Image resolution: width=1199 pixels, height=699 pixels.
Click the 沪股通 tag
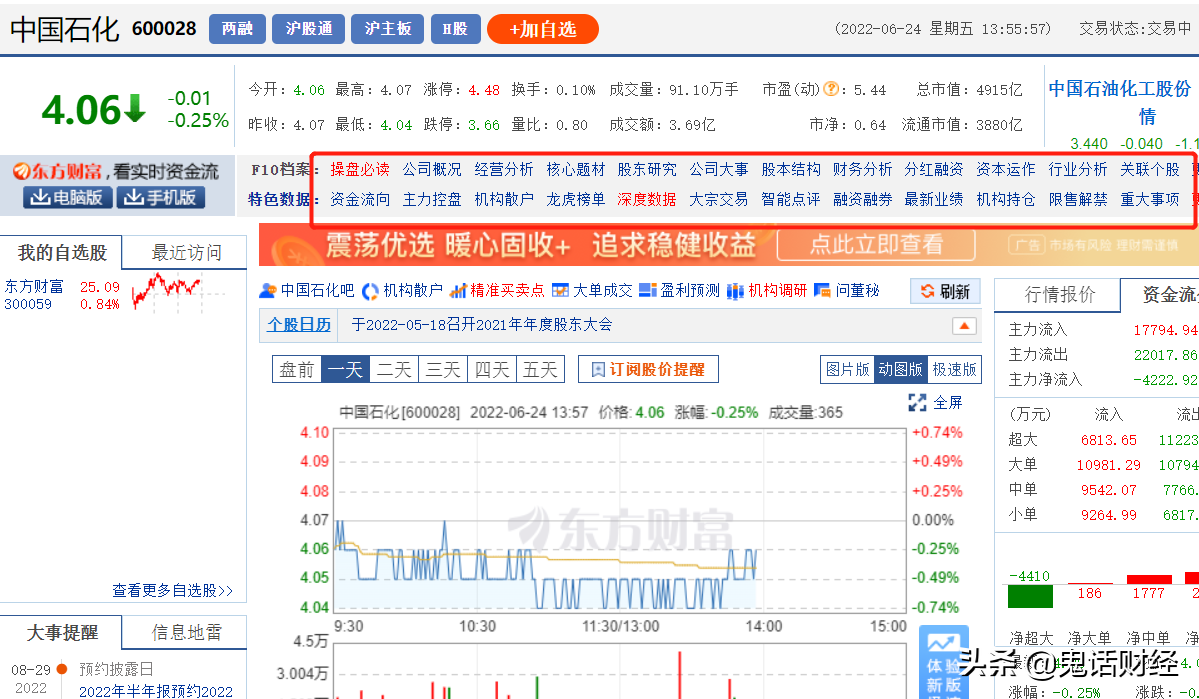point(308,29)
